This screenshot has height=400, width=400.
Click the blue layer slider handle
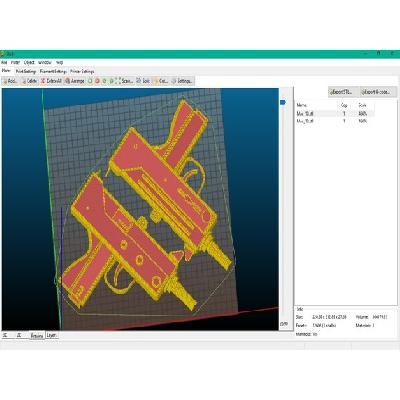tap(283, 102)
